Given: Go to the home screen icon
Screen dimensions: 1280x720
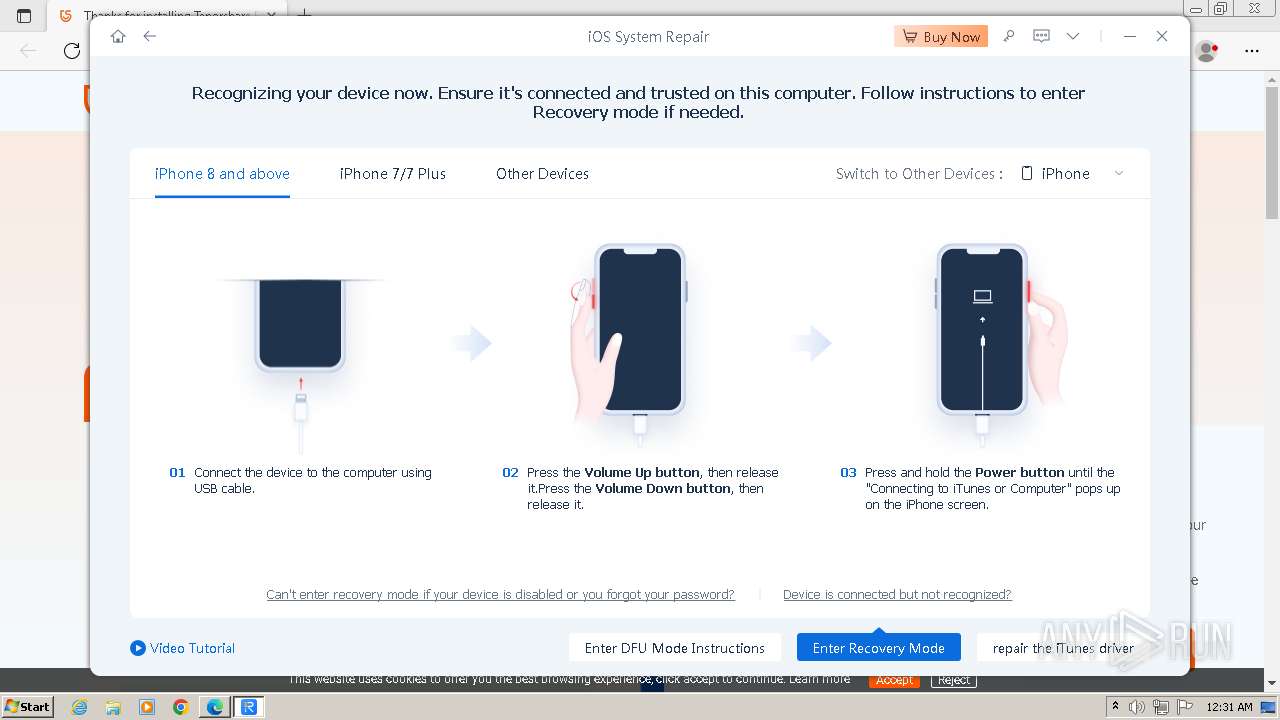Looking at the screenshot, I should (x=118, y=36).
